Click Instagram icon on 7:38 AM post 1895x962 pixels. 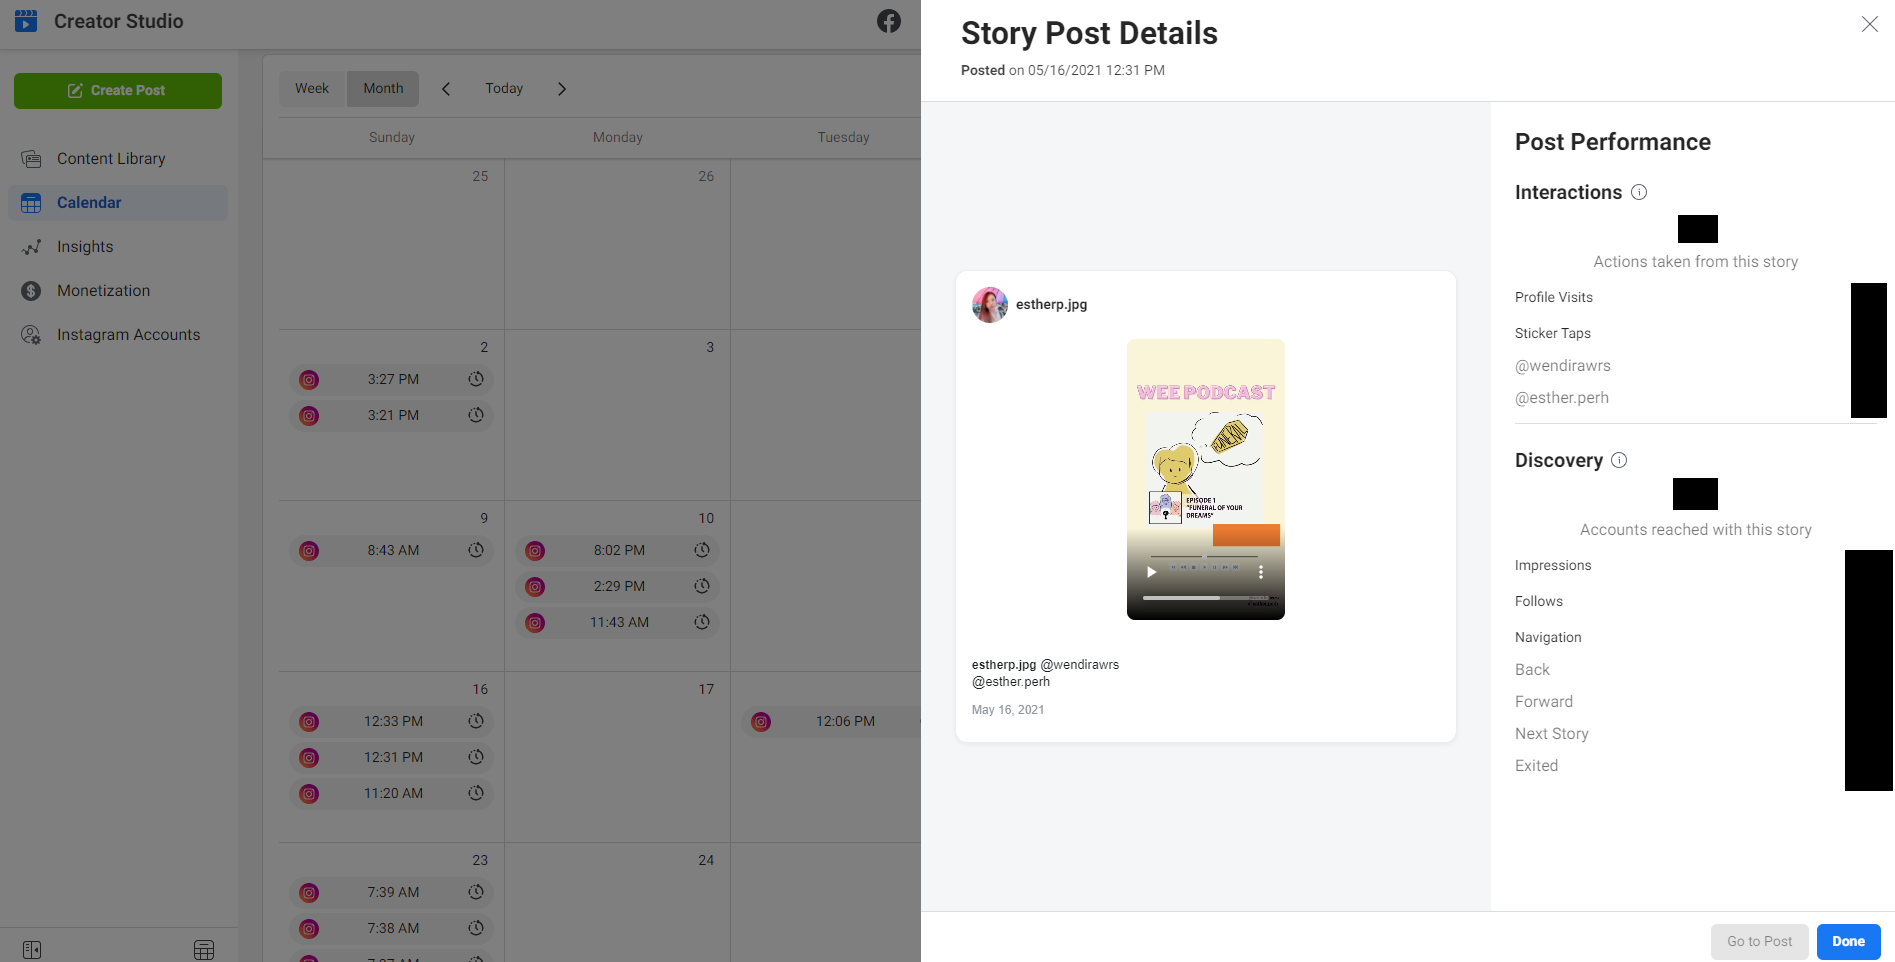tap(310, 929)
